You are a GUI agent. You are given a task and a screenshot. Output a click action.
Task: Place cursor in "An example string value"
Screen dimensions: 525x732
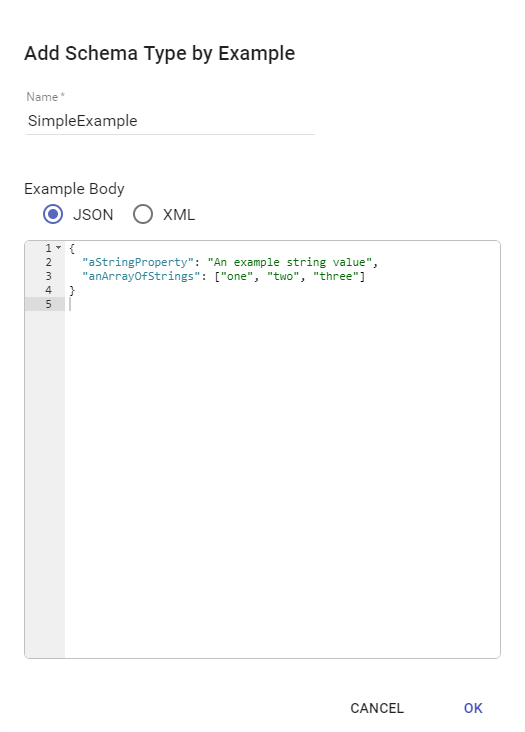click(290, 262)
